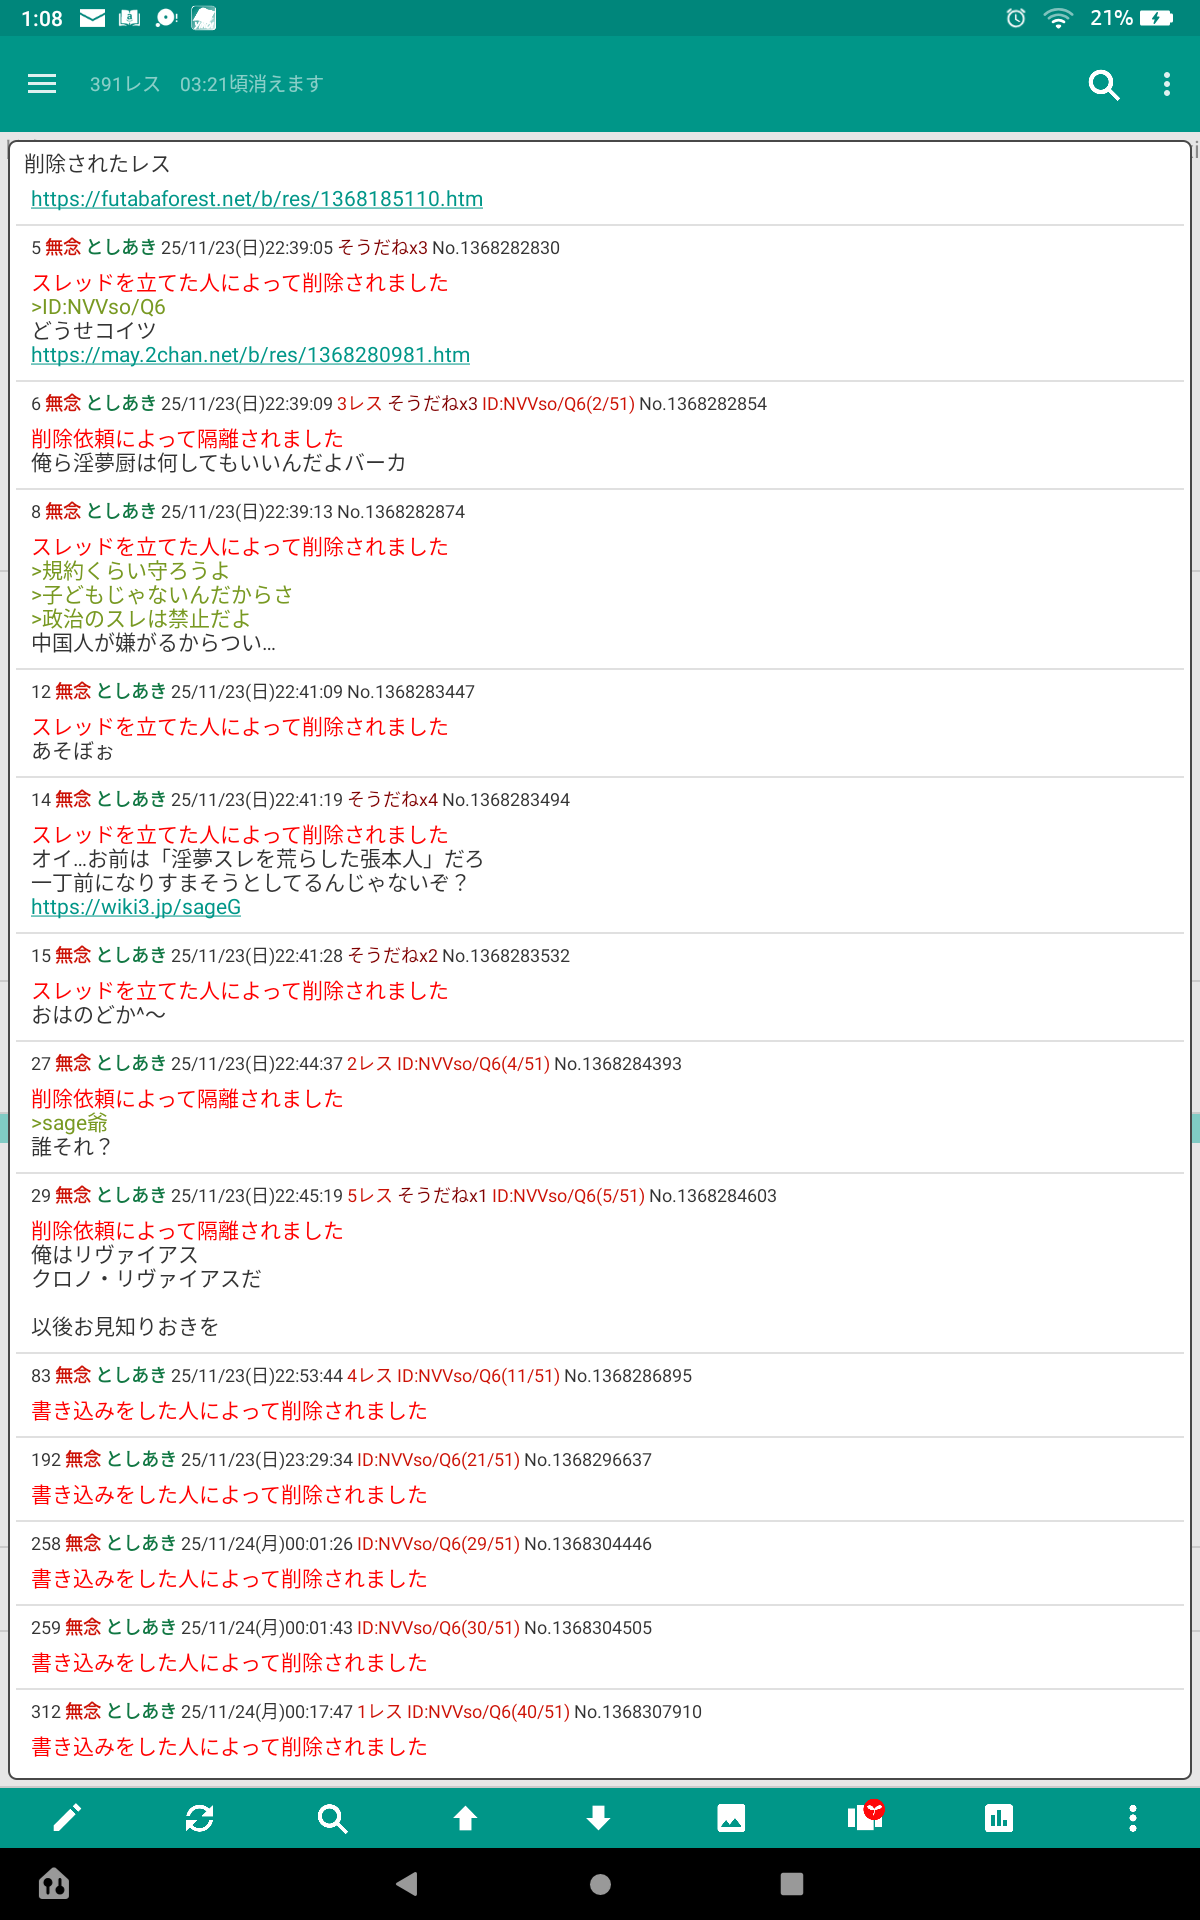Reload thread with the refresh icon
Image resolution: width=1200 pixels, height=1920 pixels.
point(200,1818)
